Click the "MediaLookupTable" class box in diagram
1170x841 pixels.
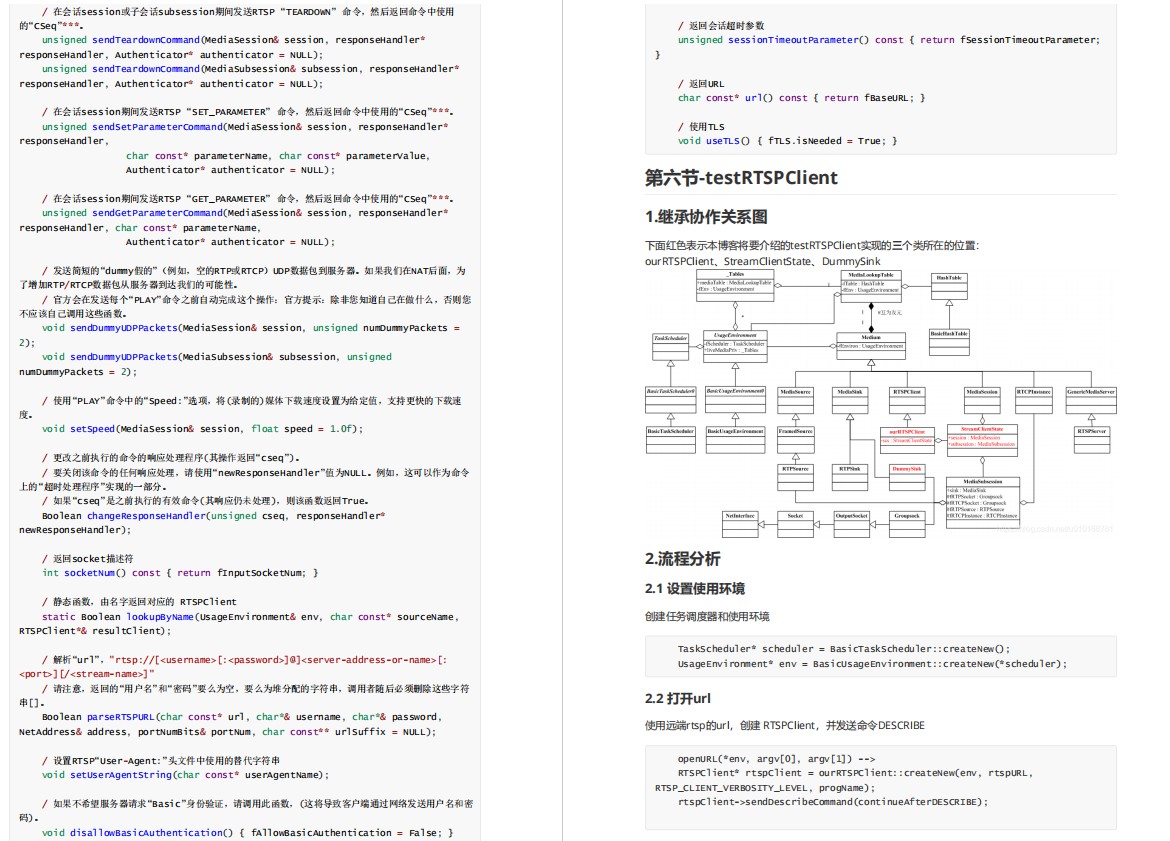tap(871, 287)
